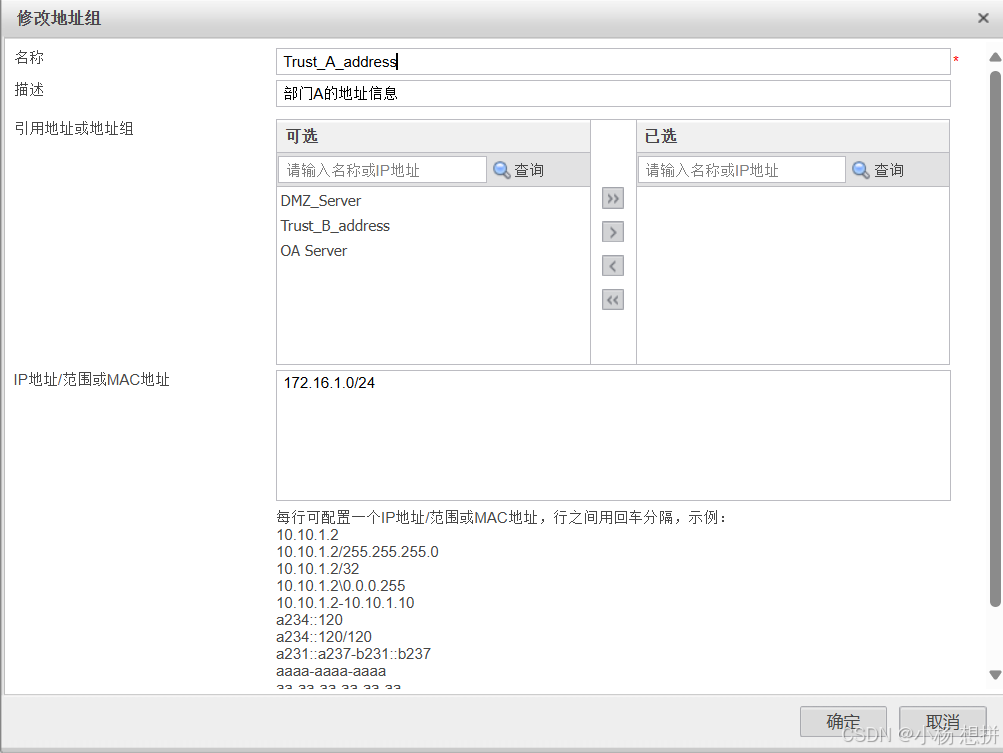The width and height of the screenshot is (1003, 753).
Task: Close the 修改地址组 dialog with X
Action: [984, 19]
